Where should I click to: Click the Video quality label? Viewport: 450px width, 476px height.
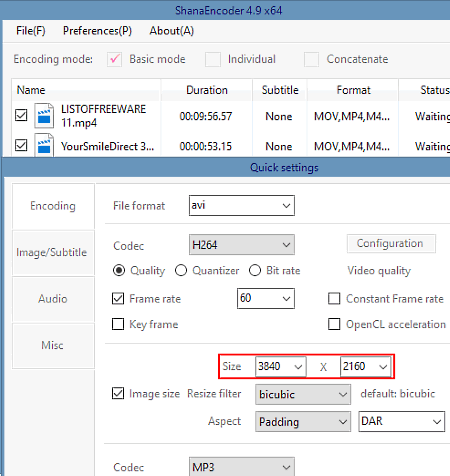pos(379,271)
